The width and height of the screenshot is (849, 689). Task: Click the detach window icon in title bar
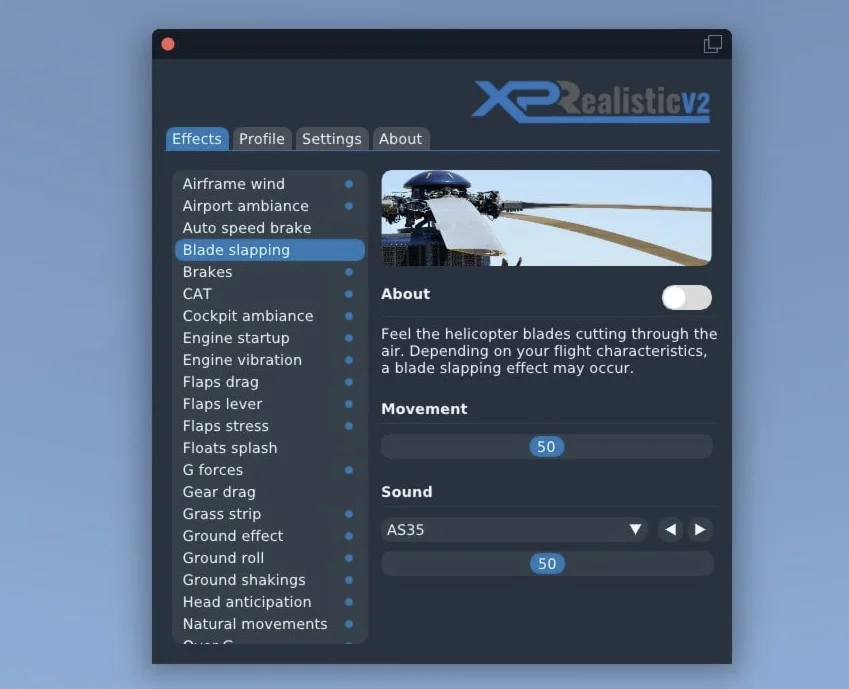(713, 44)
